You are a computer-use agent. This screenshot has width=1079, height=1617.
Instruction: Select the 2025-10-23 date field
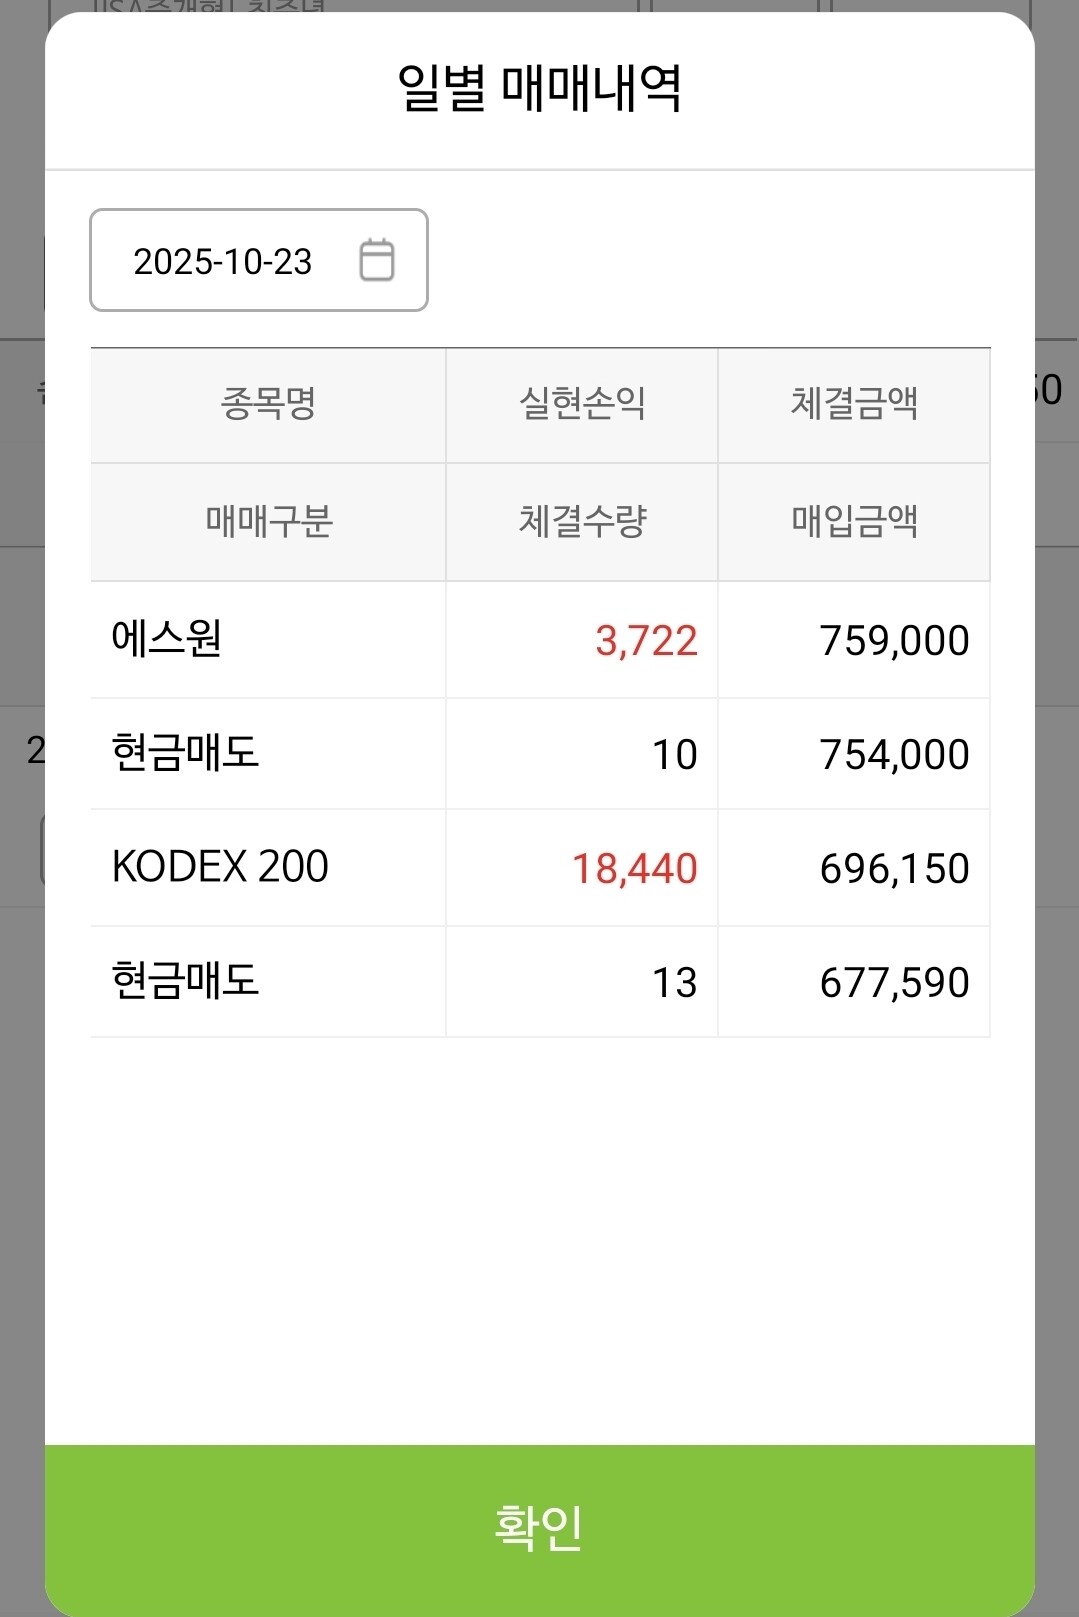point(259,260)
